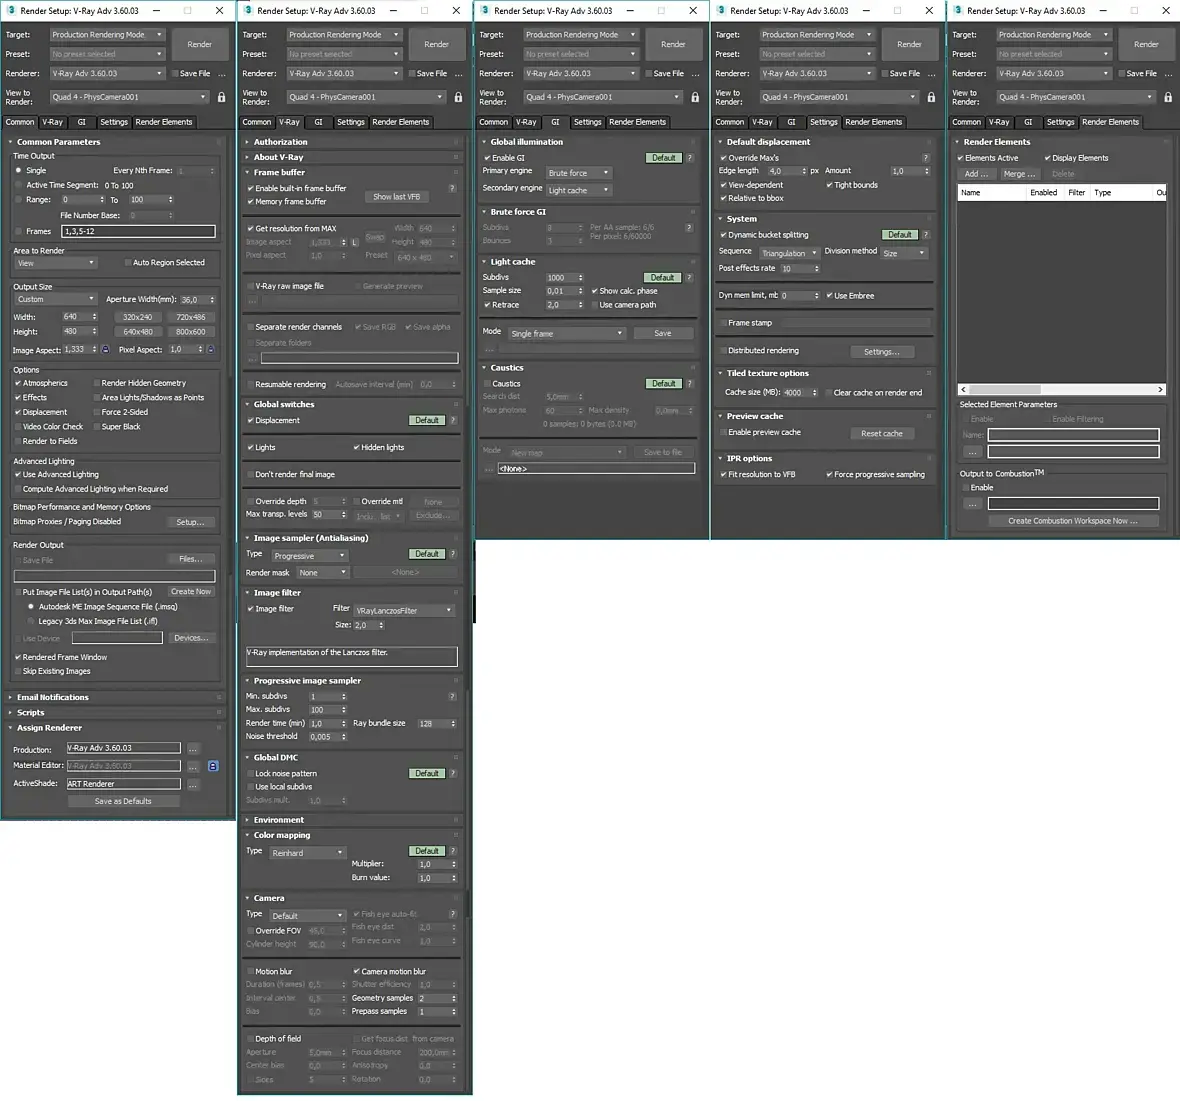Open the Secondary engine Light cache dropdown
This screenshot has width=1180, height=1101.
point(579,190)
